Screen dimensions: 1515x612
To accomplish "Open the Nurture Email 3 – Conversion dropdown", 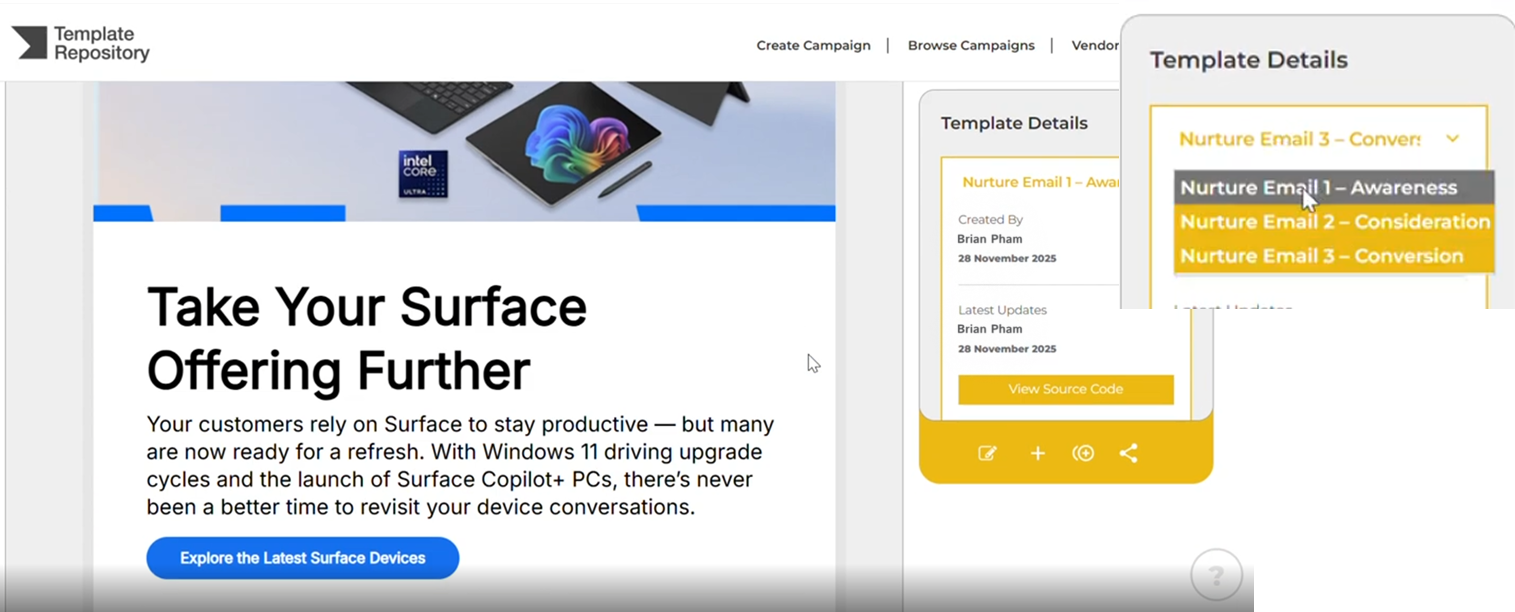I will coord(1319,139).
